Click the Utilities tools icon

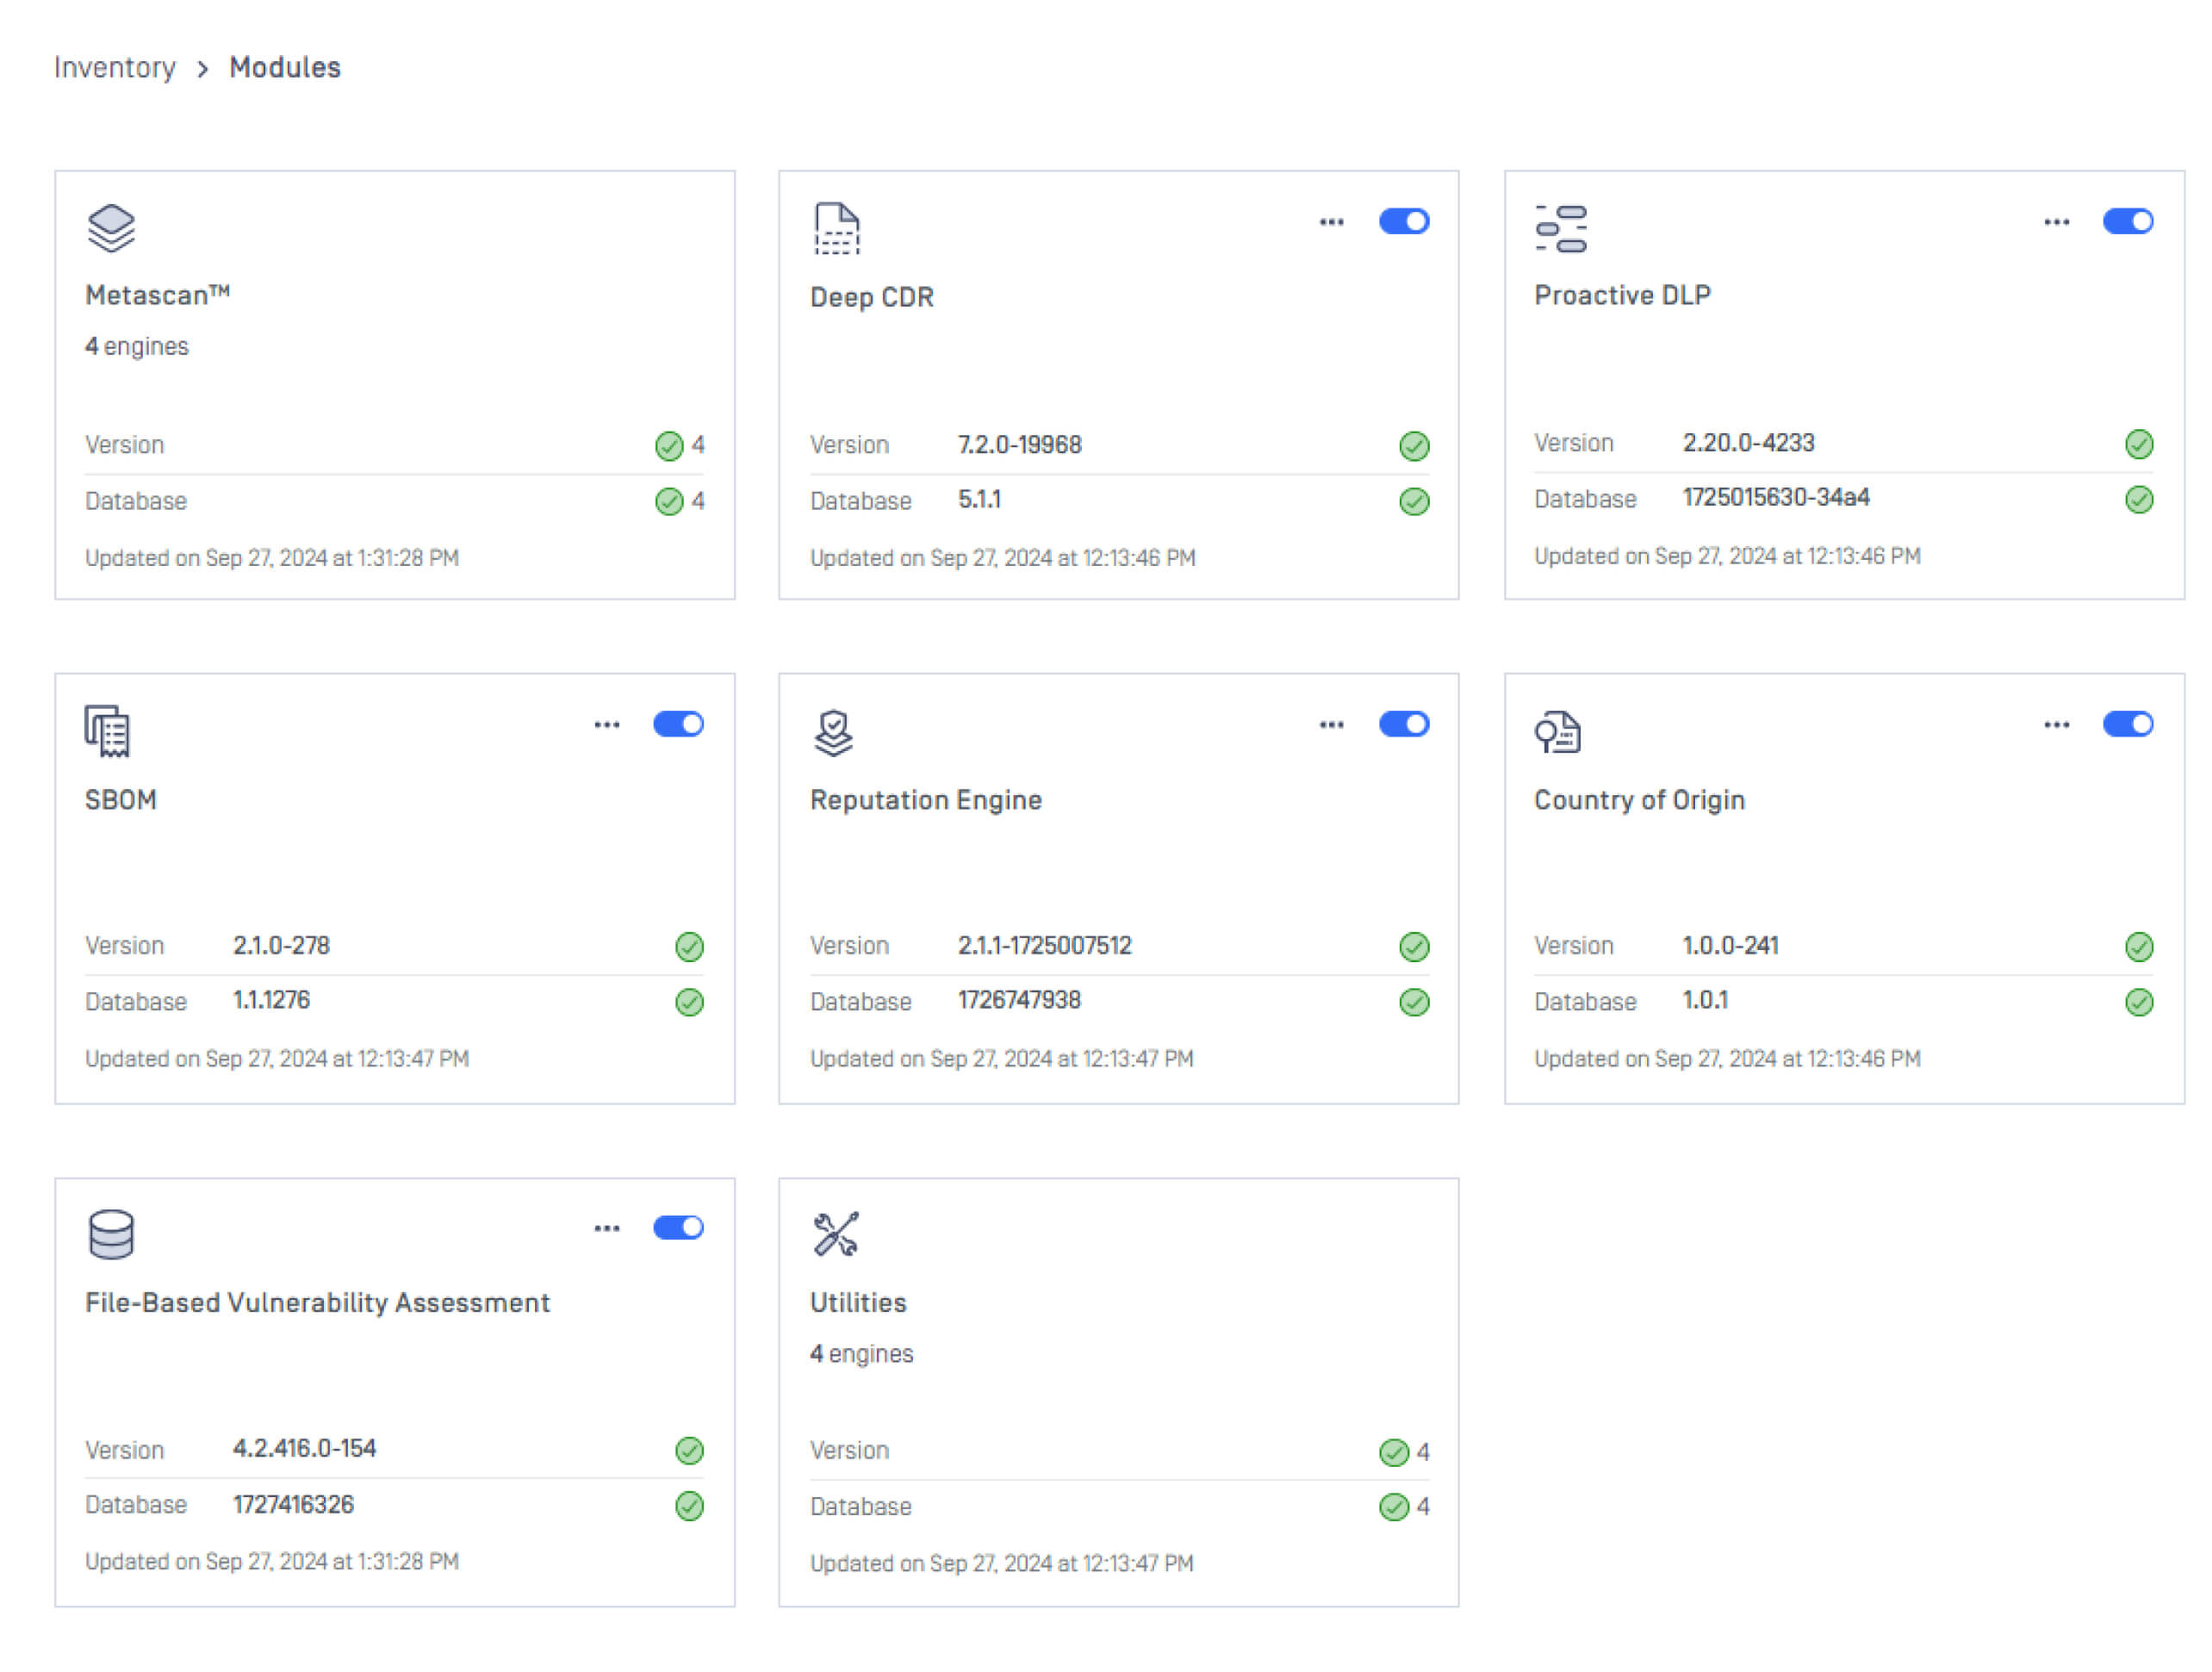click(x=835, y=1234)
